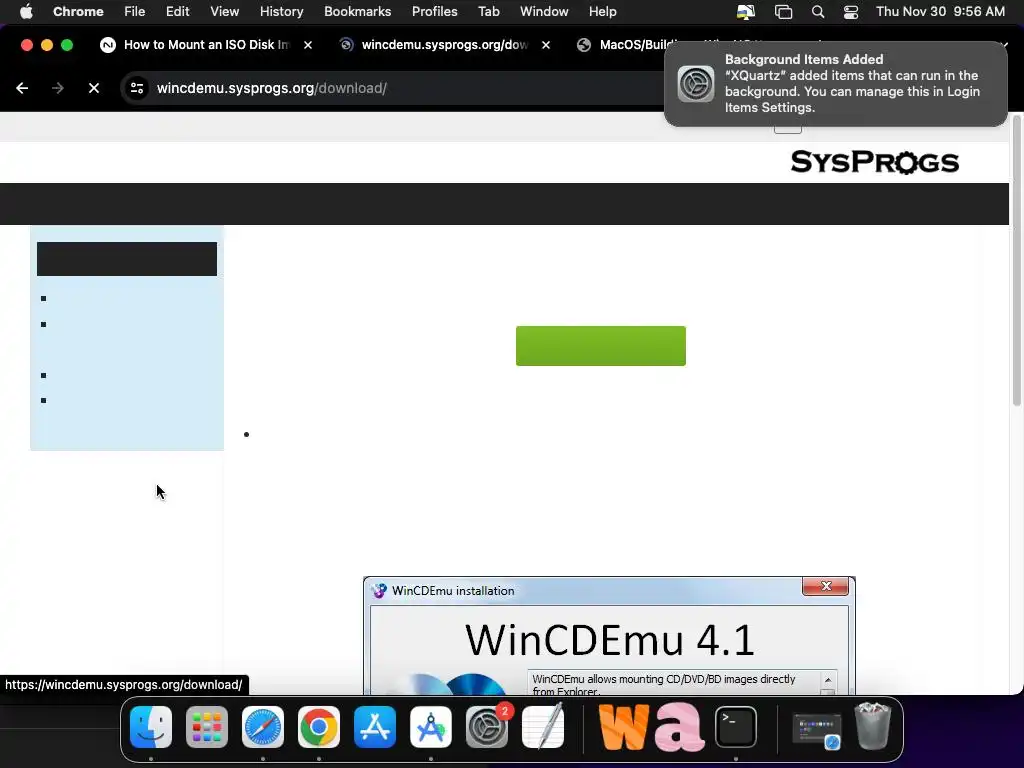The width and height of the screenshot is (1024, 768).
Task: Open the View menu
Action: (x=225, y=12)
